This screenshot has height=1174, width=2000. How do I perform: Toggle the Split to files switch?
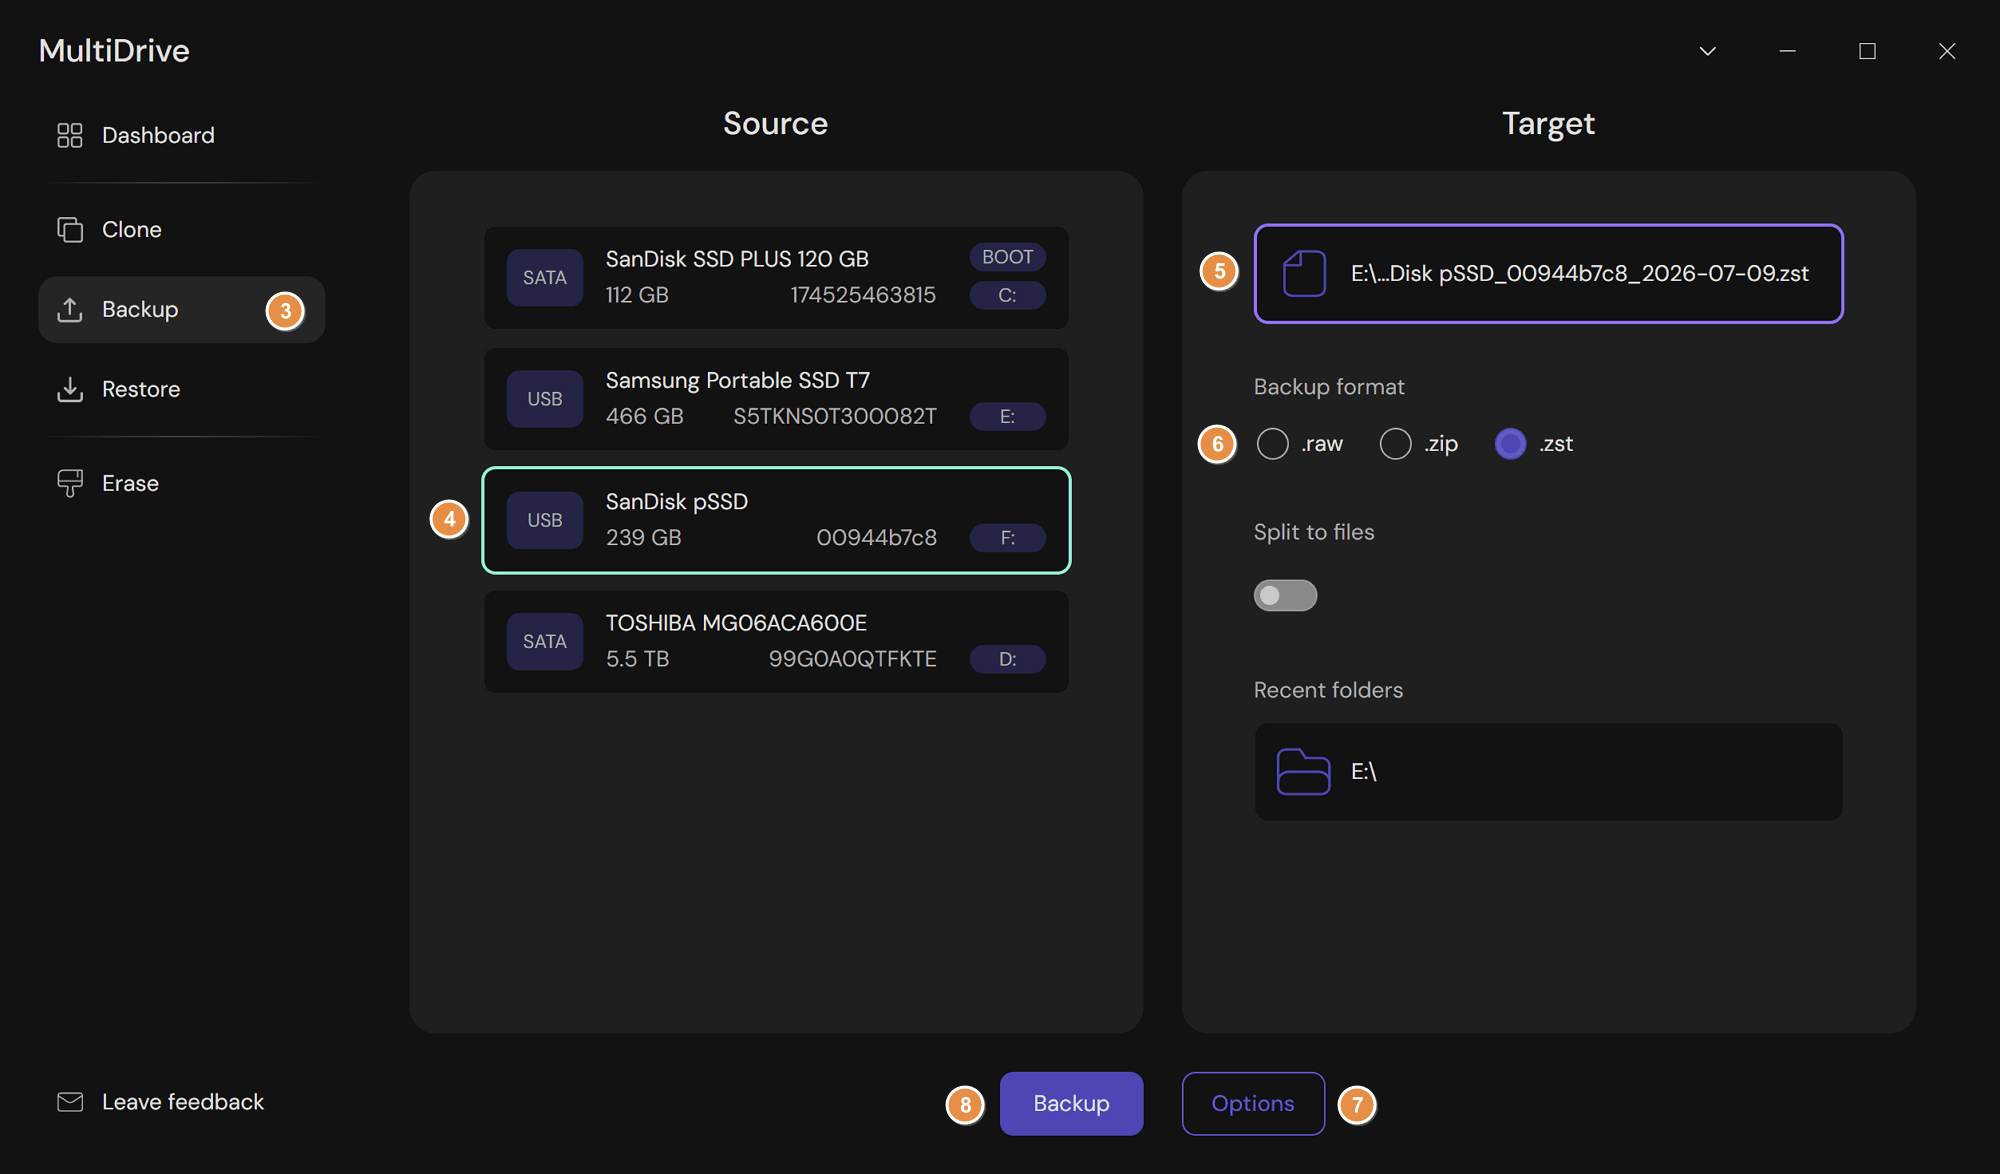pyautogui.click(x=1285, y=595)
